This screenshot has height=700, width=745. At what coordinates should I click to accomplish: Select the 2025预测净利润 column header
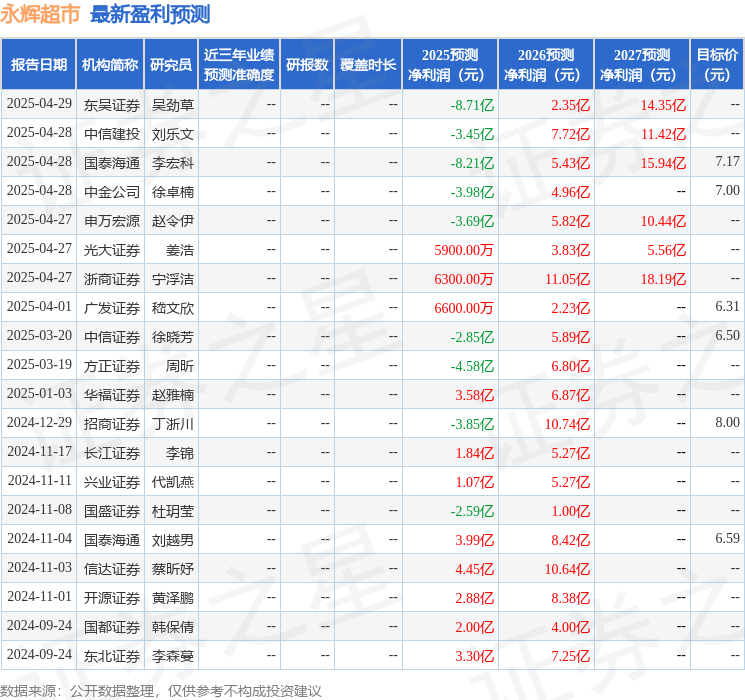(x=450, y=64)
